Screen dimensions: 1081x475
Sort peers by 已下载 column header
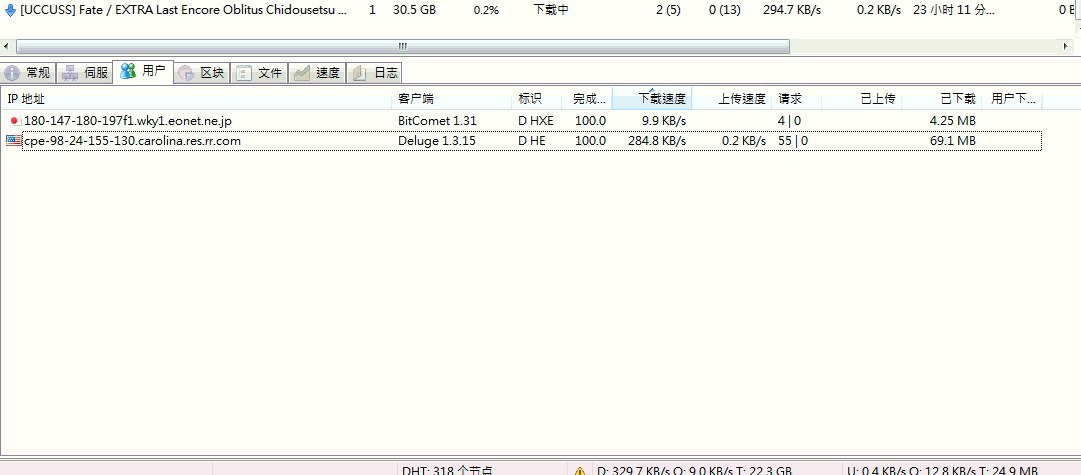pyautogui.click(x=942, y=99)
